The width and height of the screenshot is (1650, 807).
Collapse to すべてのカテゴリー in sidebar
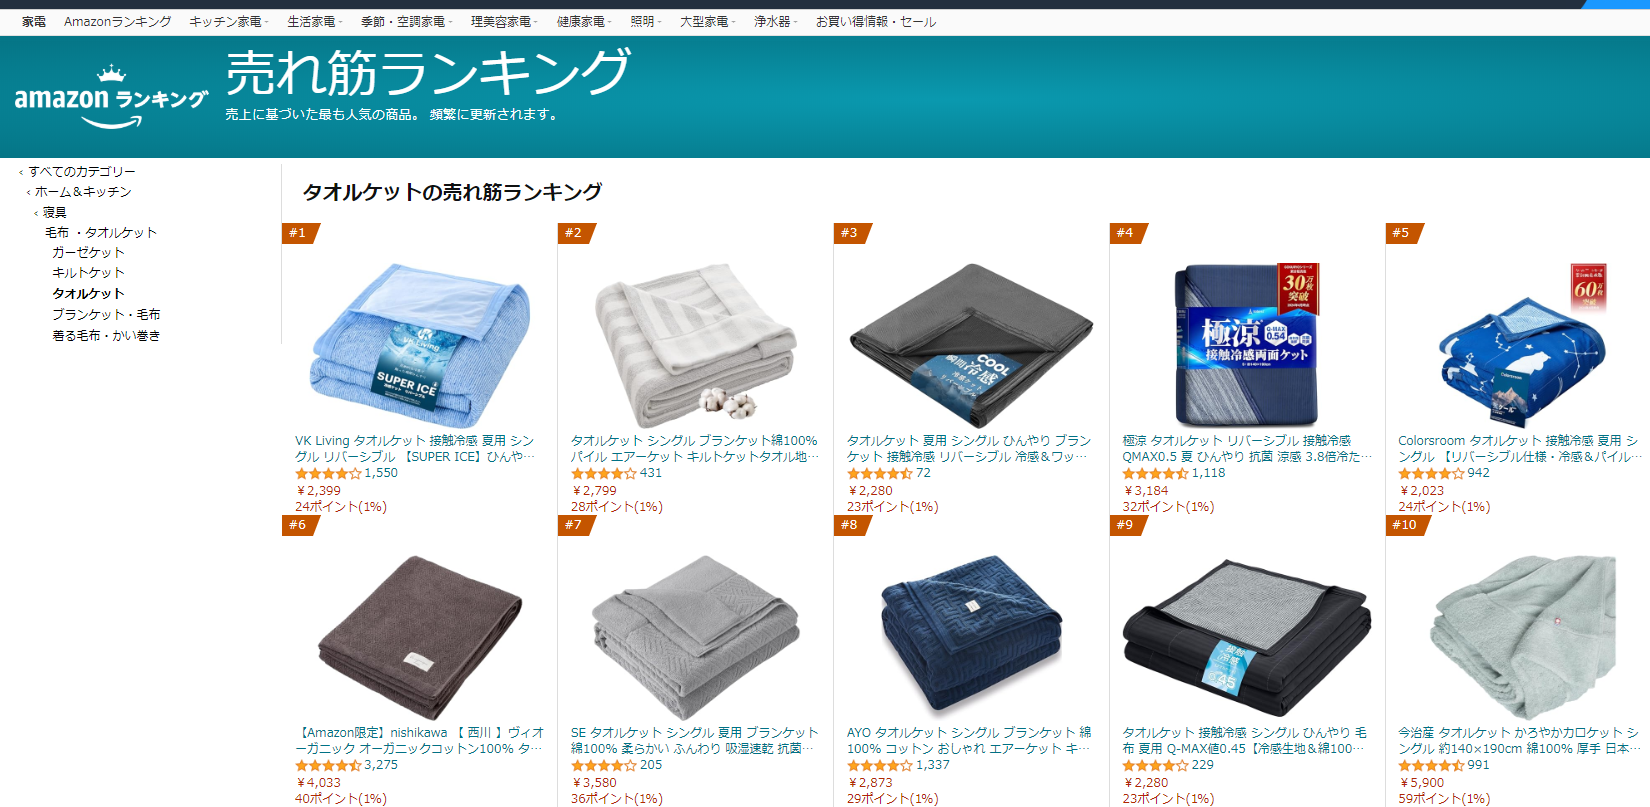click(x=81, y=172)
